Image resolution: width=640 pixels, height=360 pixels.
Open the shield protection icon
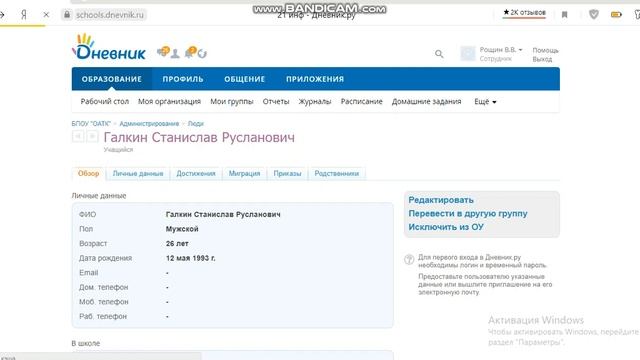coord(594,15)
